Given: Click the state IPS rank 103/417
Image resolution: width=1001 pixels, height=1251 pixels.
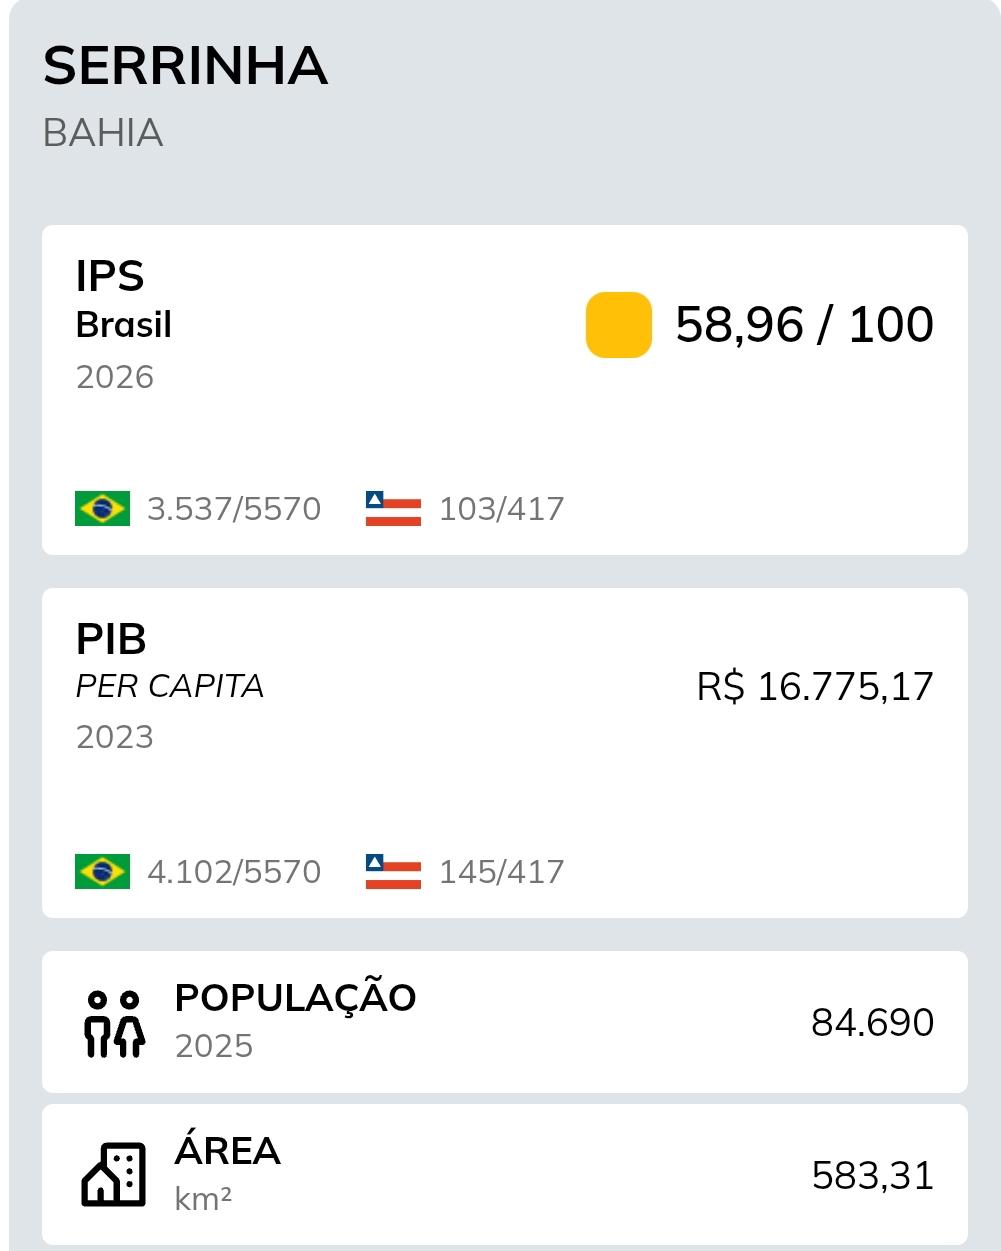Looking at the screenshot, I should pyautogui.click(x=502, y=509).
